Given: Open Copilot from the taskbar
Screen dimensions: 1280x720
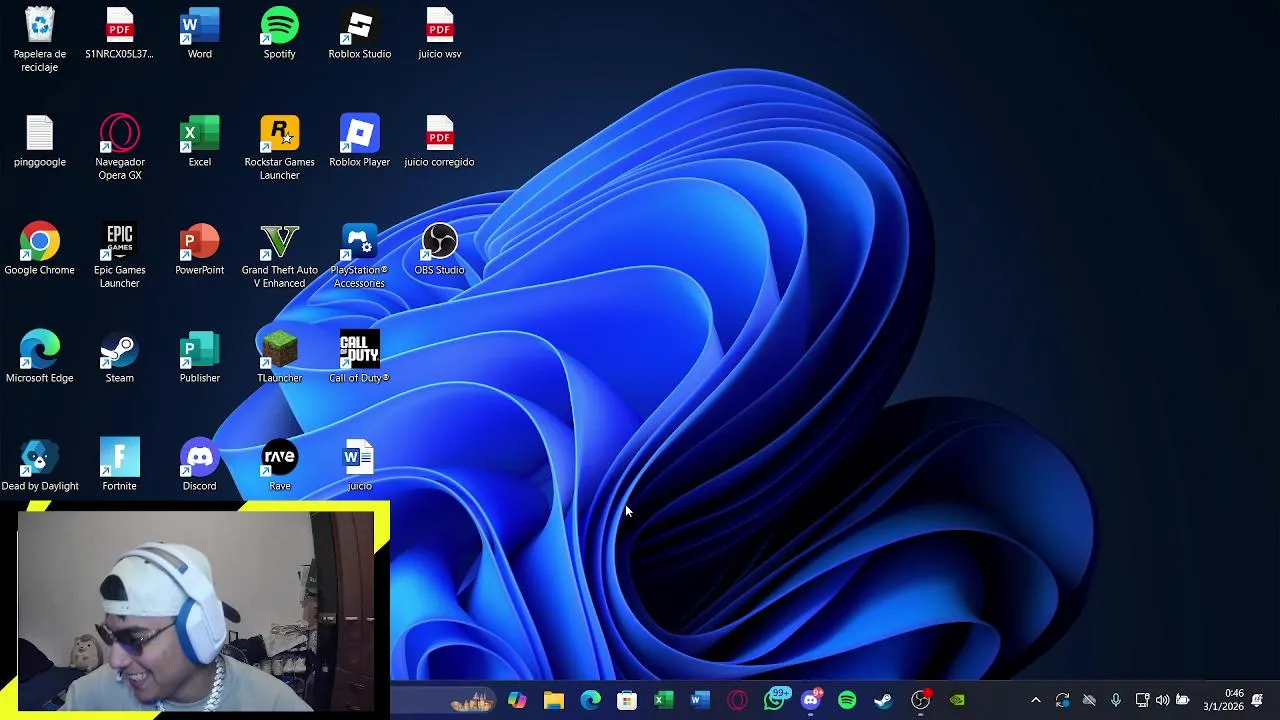Looking at the screenshot, I should point(517,700).
